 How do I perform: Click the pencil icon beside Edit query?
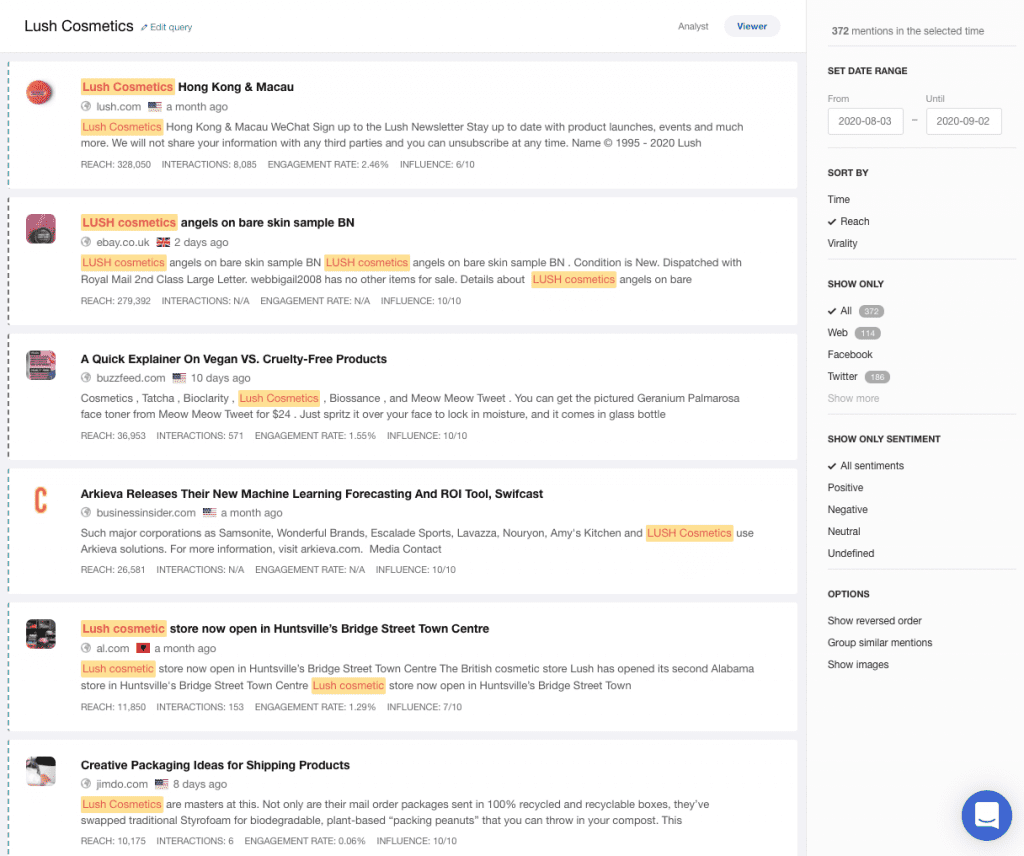(x=144, y=28)
